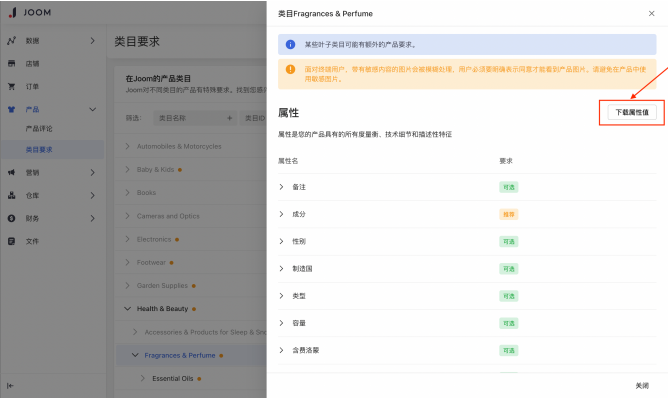Viewport: 669px width, 401px height.
Task: Open the warehouse sidebar icon
Action: [12, 195]
